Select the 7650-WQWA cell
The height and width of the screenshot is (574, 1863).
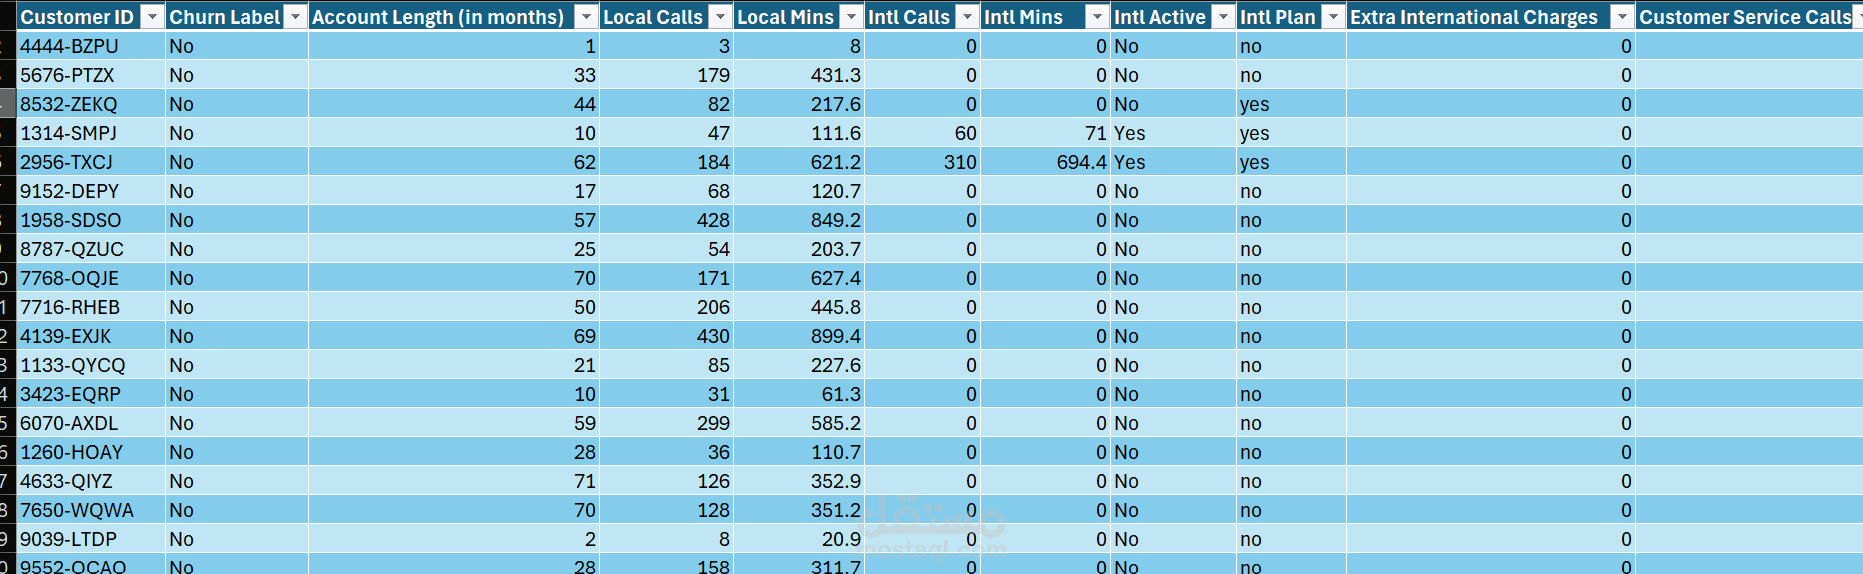91,510
